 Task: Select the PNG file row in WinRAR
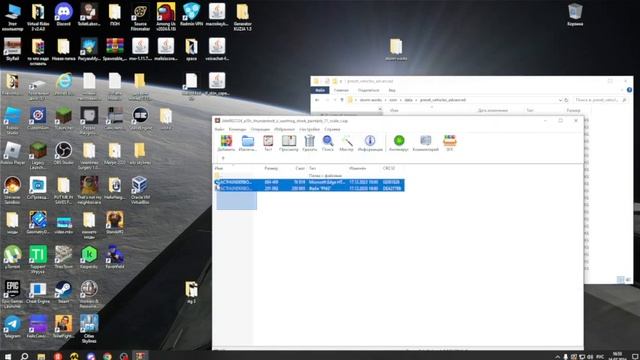(x=309, y=188)
